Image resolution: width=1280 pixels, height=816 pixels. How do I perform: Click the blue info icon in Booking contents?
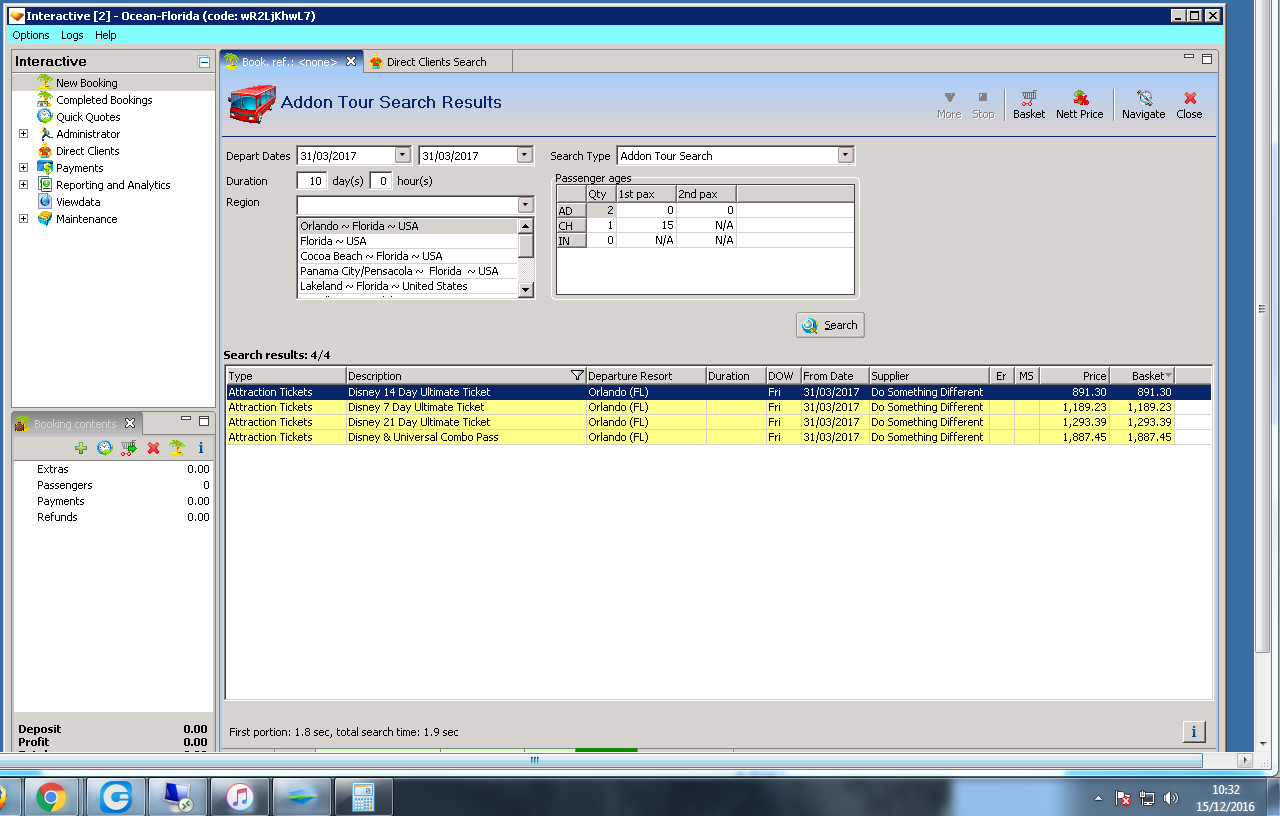201,448
